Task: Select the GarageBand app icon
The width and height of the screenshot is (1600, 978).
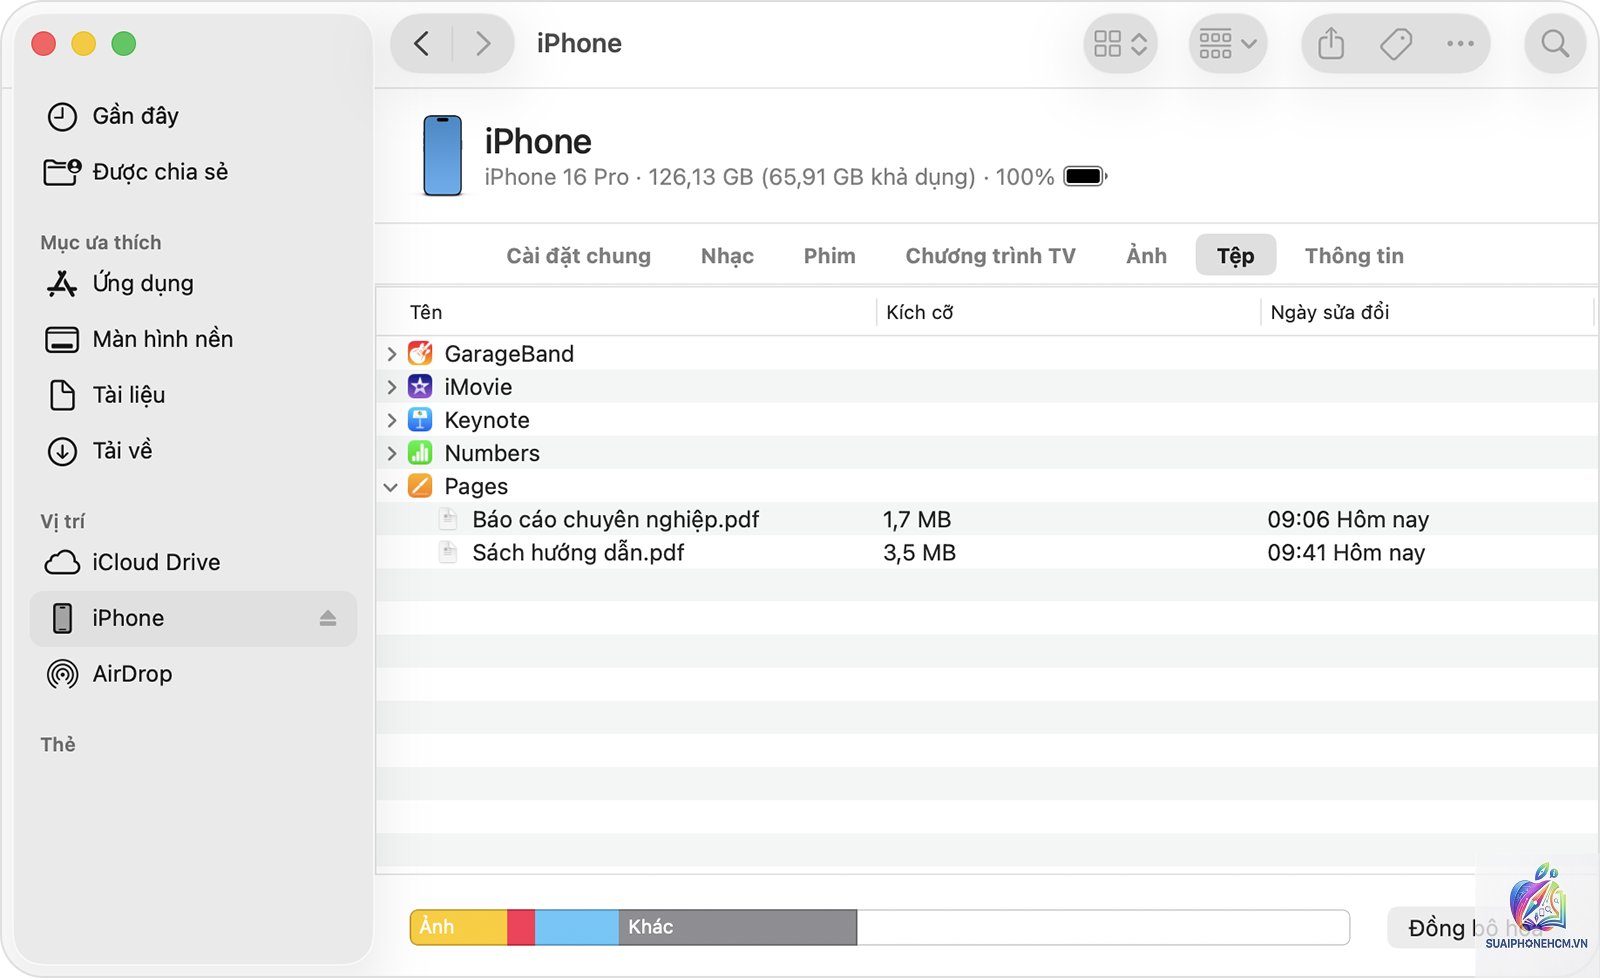Action: pos(421,354)
